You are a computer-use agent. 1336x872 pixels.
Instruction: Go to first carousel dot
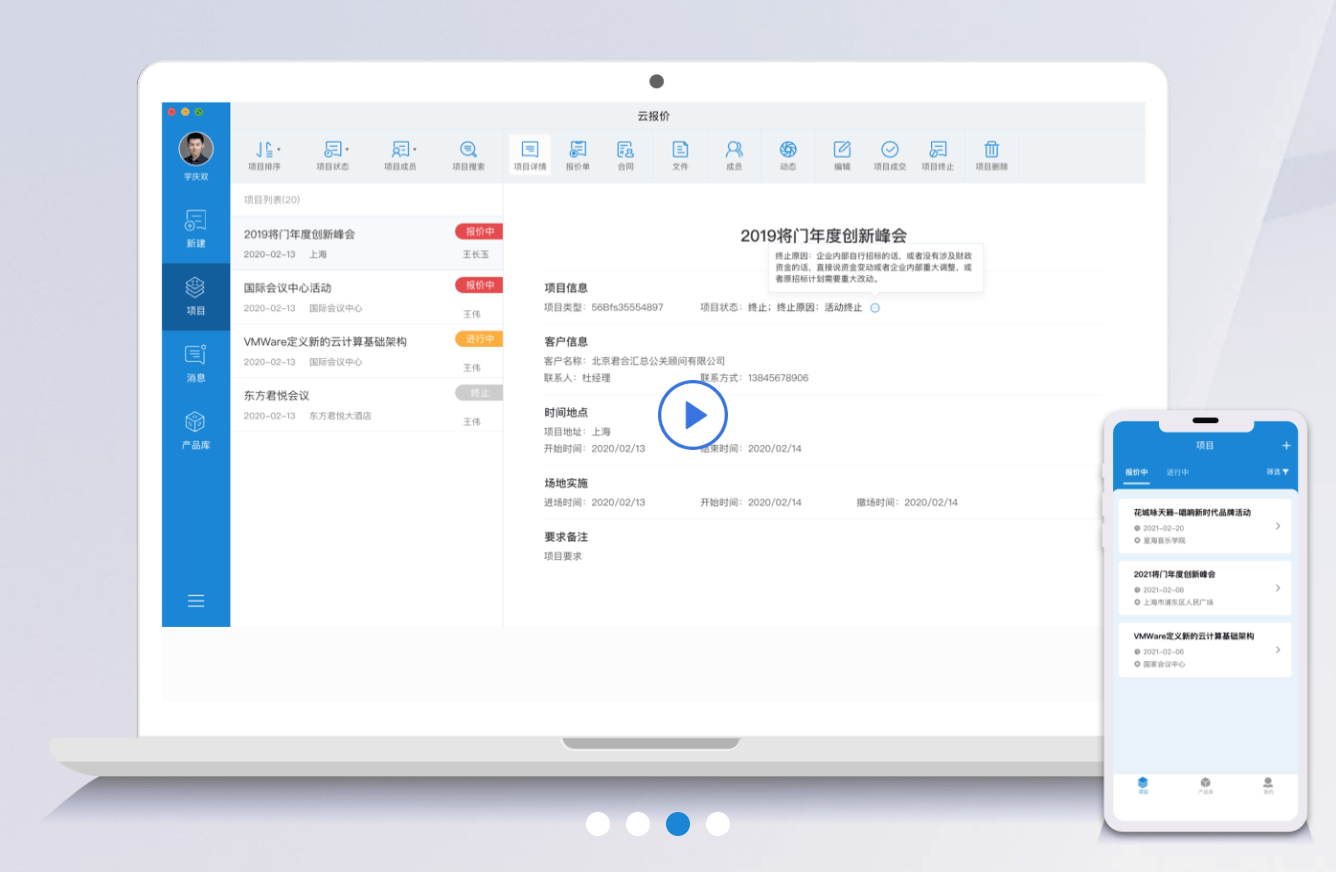598,824
